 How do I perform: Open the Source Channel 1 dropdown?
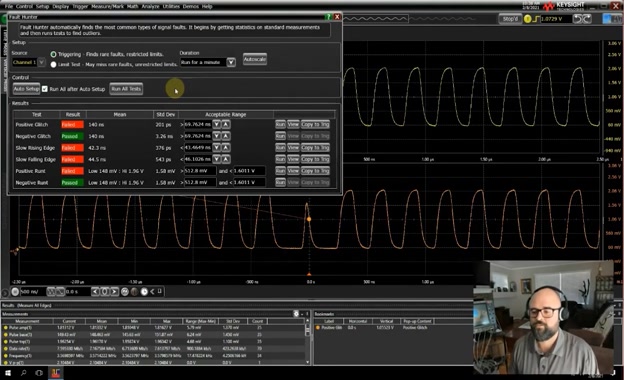(41, 62)
